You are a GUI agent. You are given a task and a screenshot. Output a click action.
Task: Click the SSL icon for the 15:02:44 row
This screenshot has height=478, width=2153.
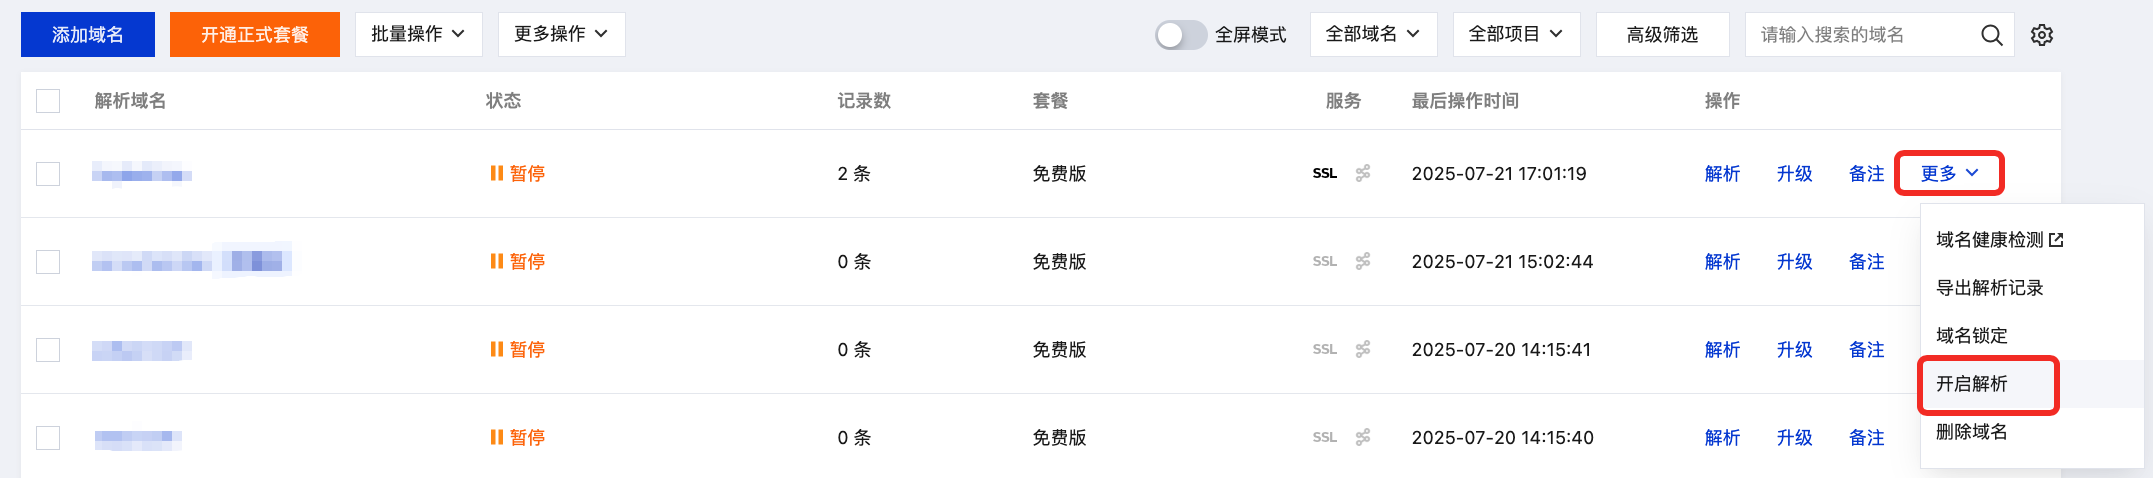pos(1324,262)
